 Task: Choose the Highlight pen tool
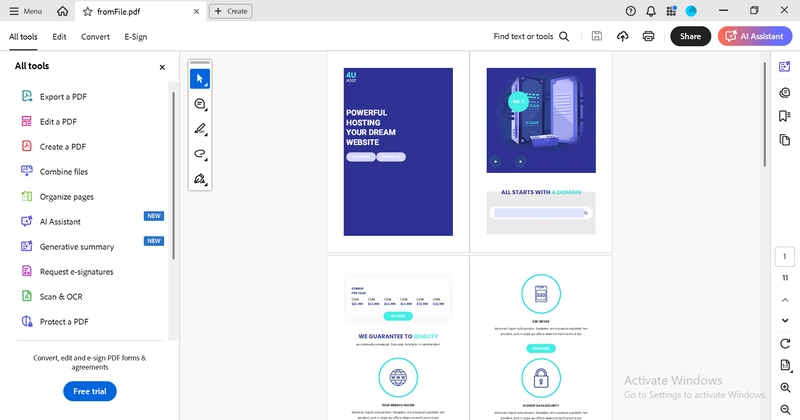pos(200,129)
